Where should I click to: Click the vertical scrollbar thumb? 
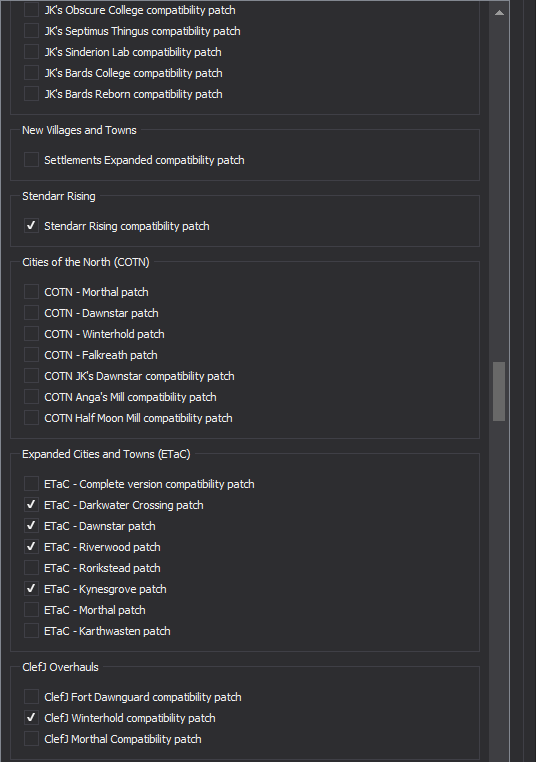499,391
